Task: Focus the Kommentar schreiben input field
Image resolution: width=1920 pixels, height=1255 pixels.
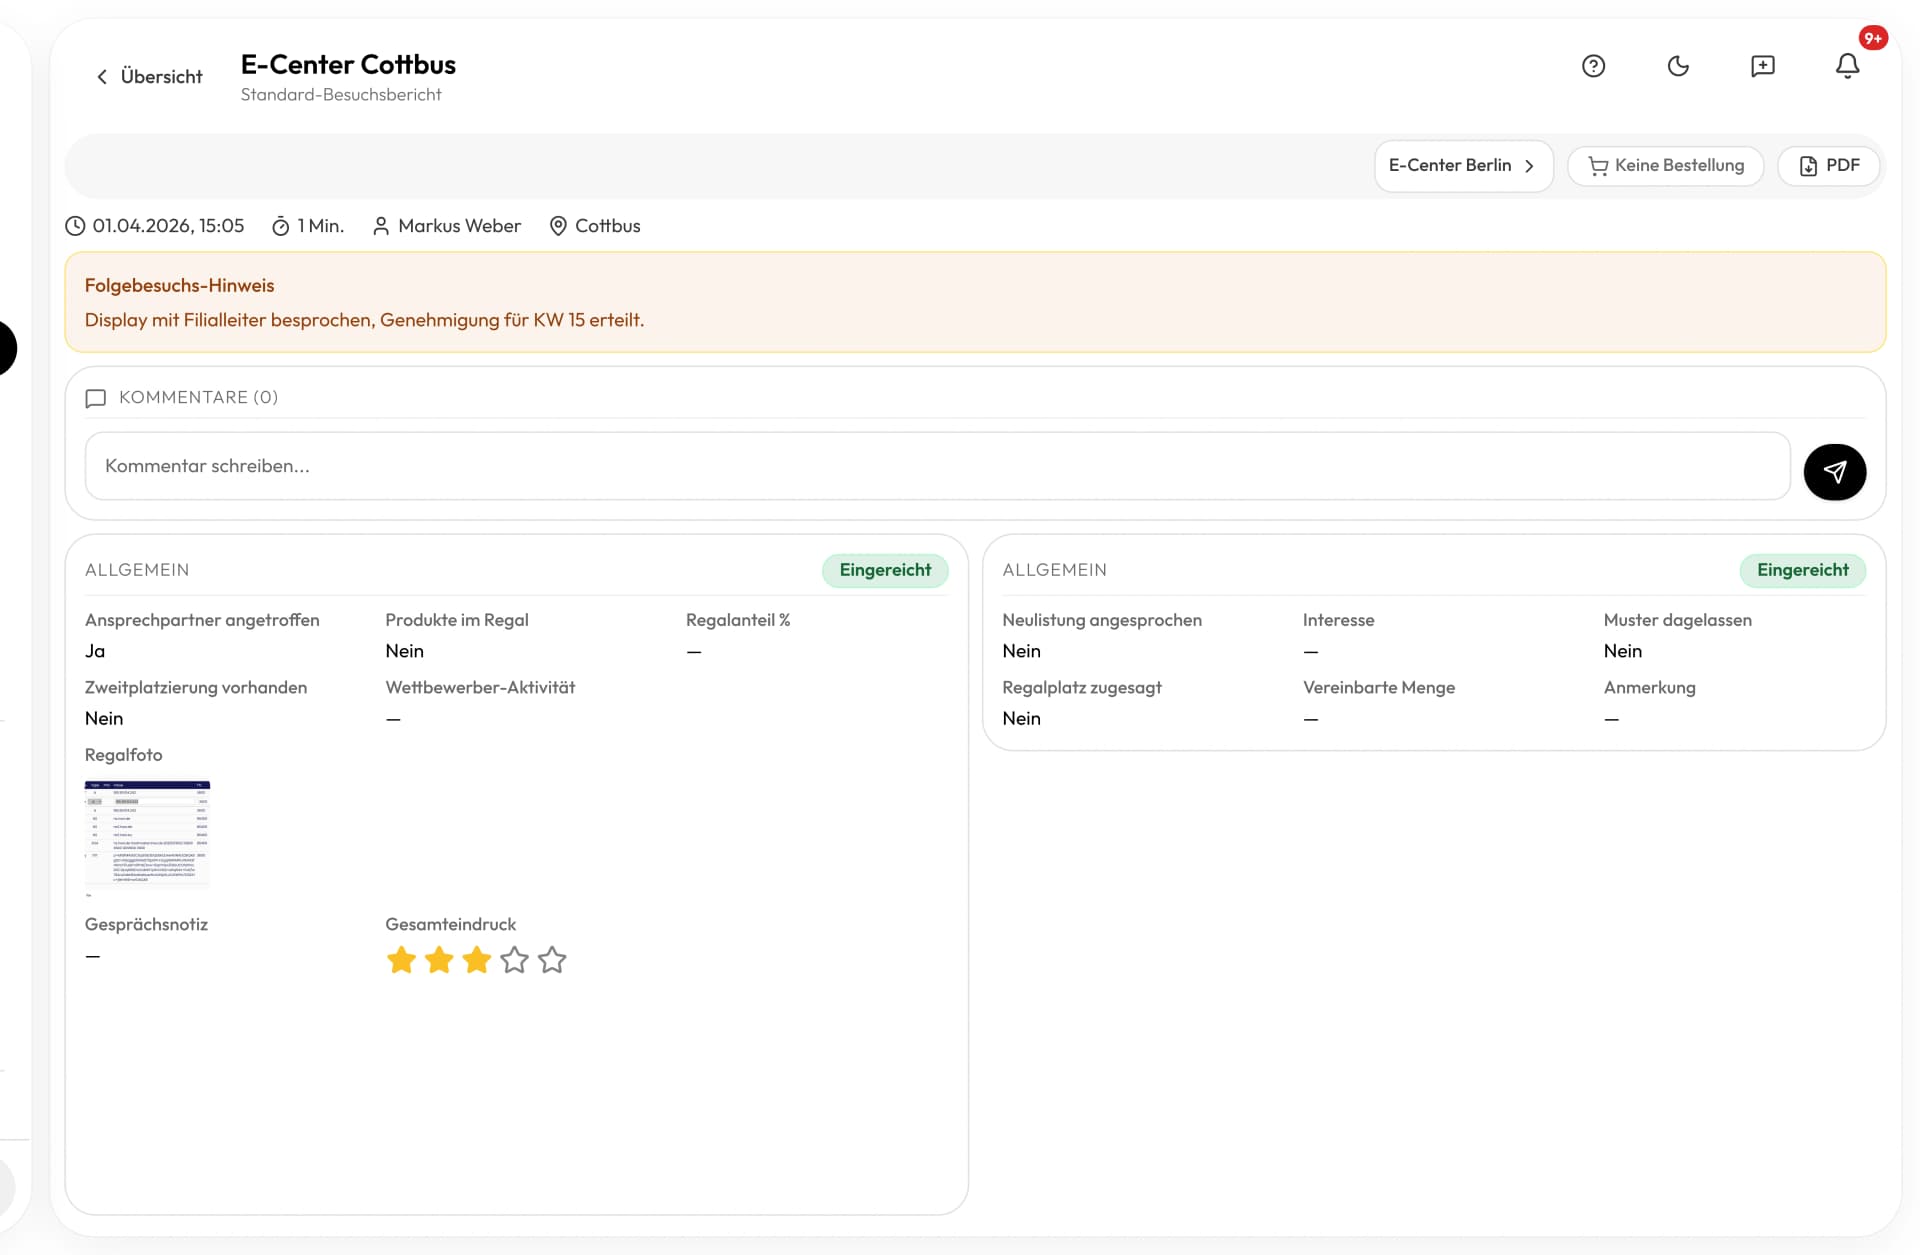Action: pyautogui.click(x=937, y=466)
